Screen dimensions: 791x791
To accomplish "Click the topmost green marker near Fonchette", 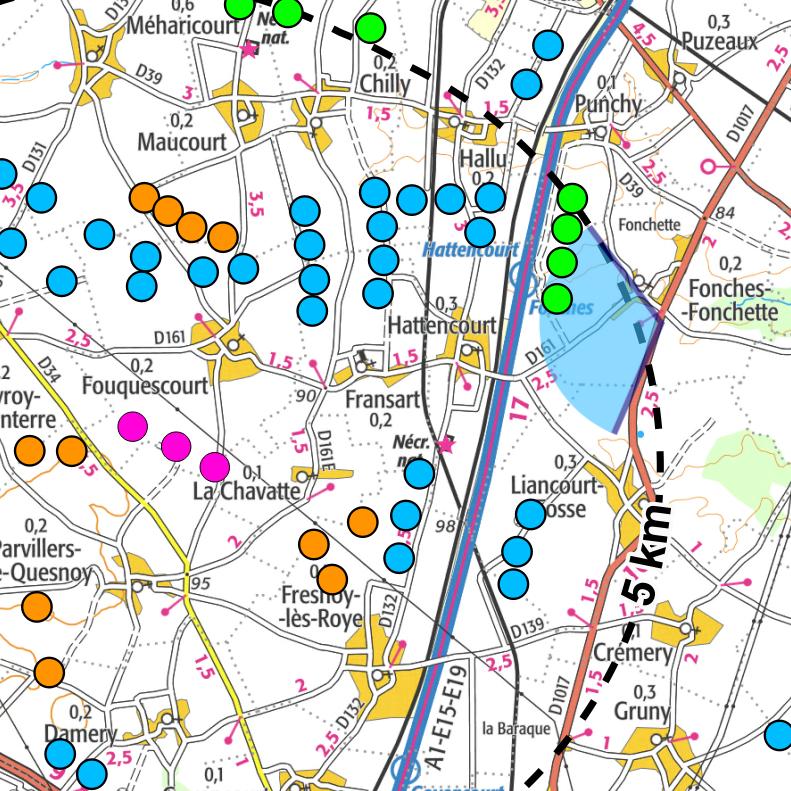I will (x=572, y=198).
